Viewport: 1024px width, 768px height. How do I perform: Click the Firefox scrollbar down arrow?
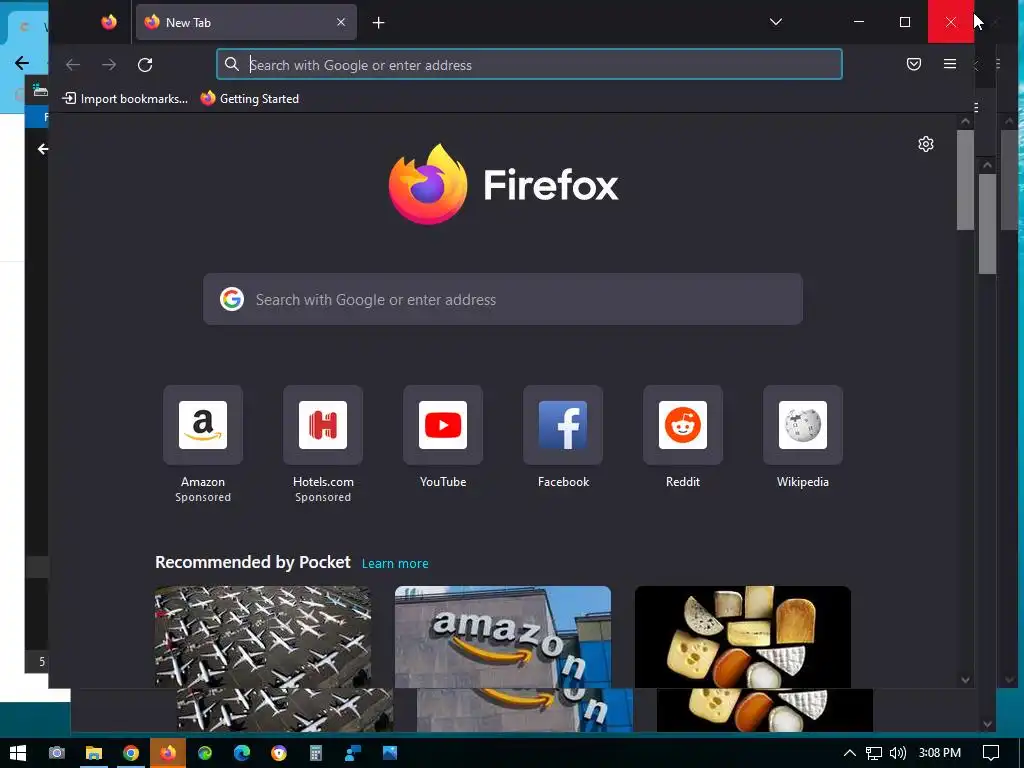click(x=965, y=680)
